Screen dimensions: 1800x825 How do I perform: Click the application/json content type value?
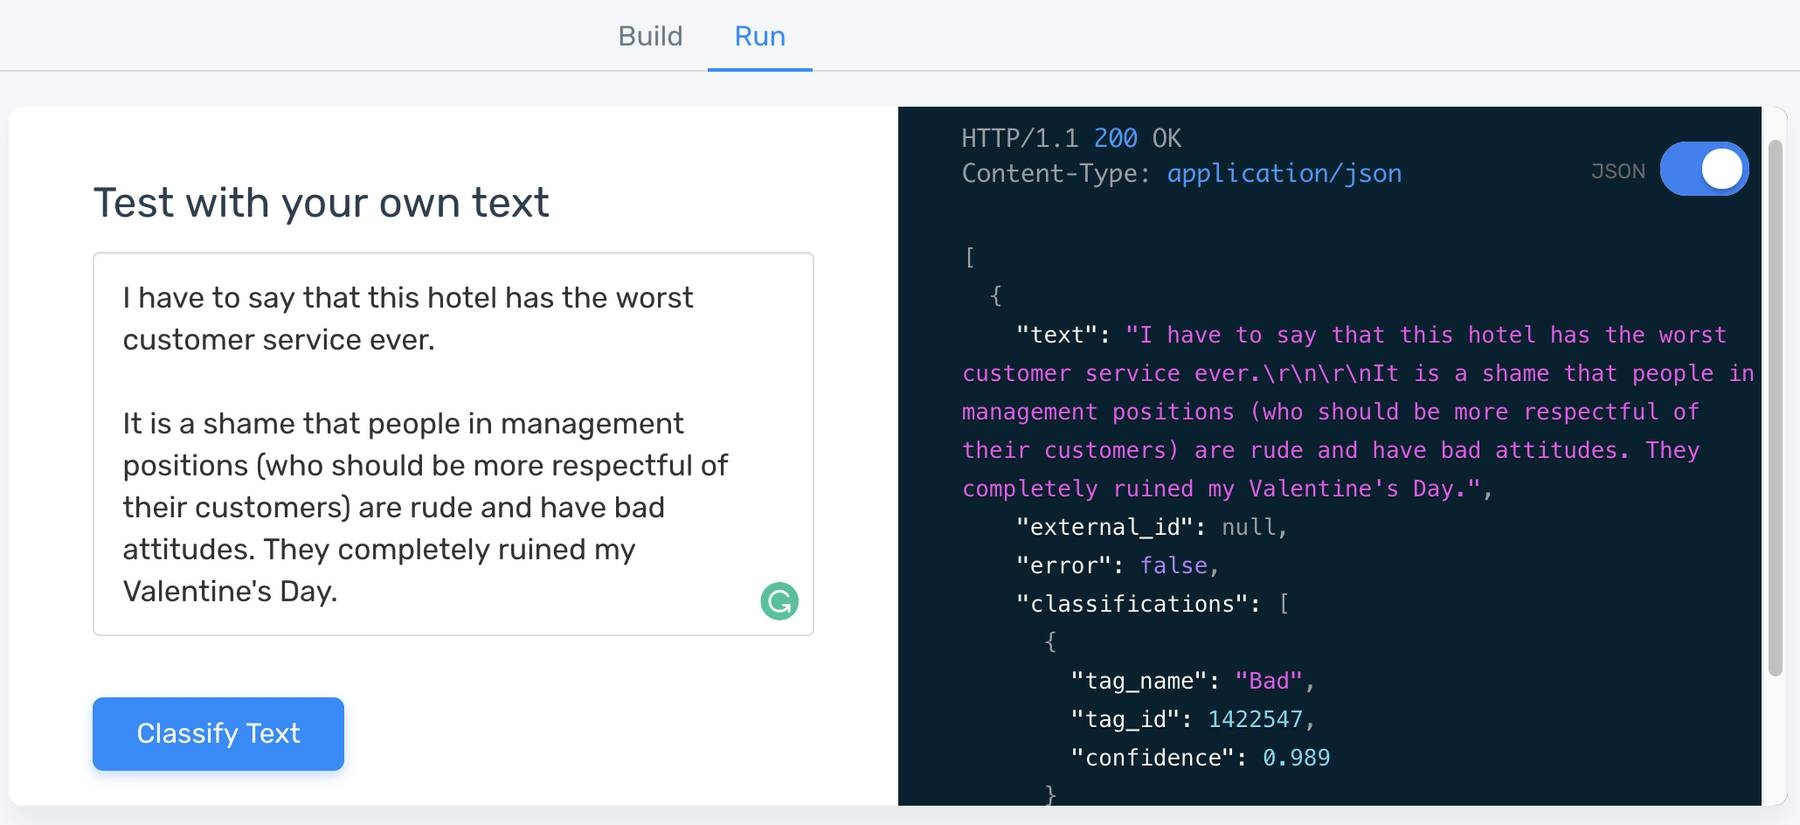coord(1284,174)
